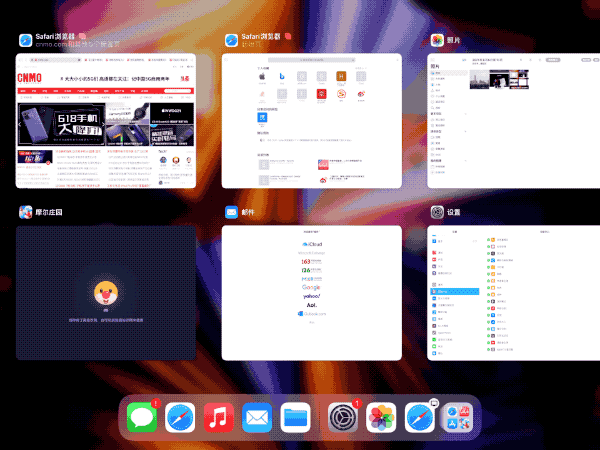Screen dimensions: 600x450
Task: Open Messages app in the dock
Action: pos(142,418)
